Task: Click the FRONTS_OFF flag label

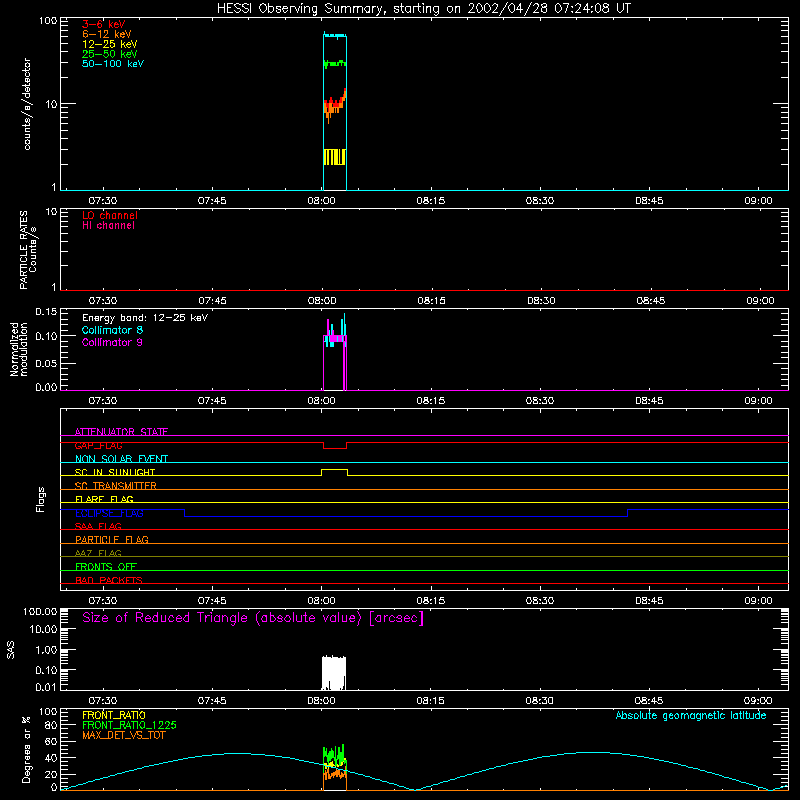Action: pyautogui.click(x=106, y=566)
